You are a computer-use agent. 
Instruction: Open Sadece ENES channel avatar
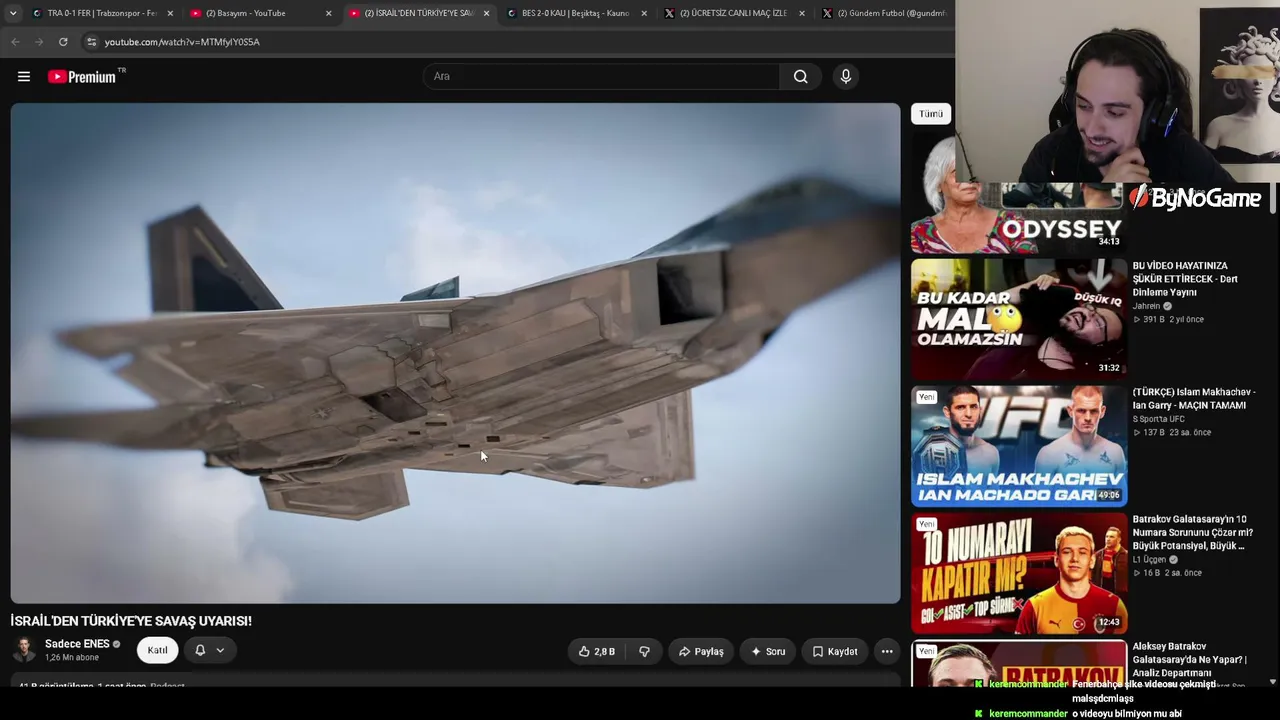(24, 650)
